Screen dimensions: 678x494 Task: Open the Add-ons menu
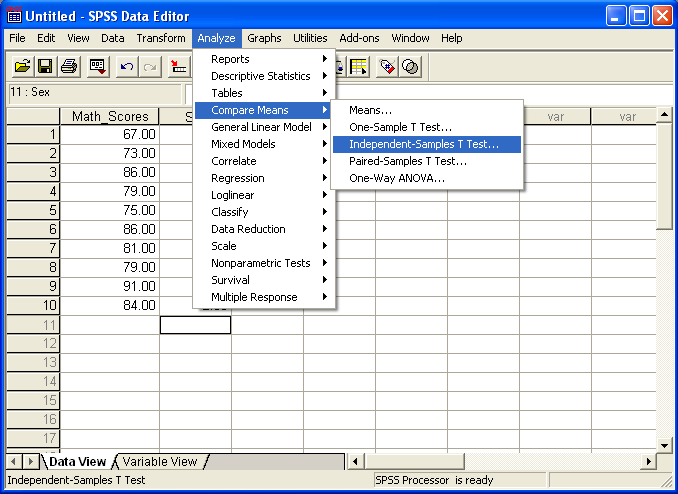click(359, 38)
